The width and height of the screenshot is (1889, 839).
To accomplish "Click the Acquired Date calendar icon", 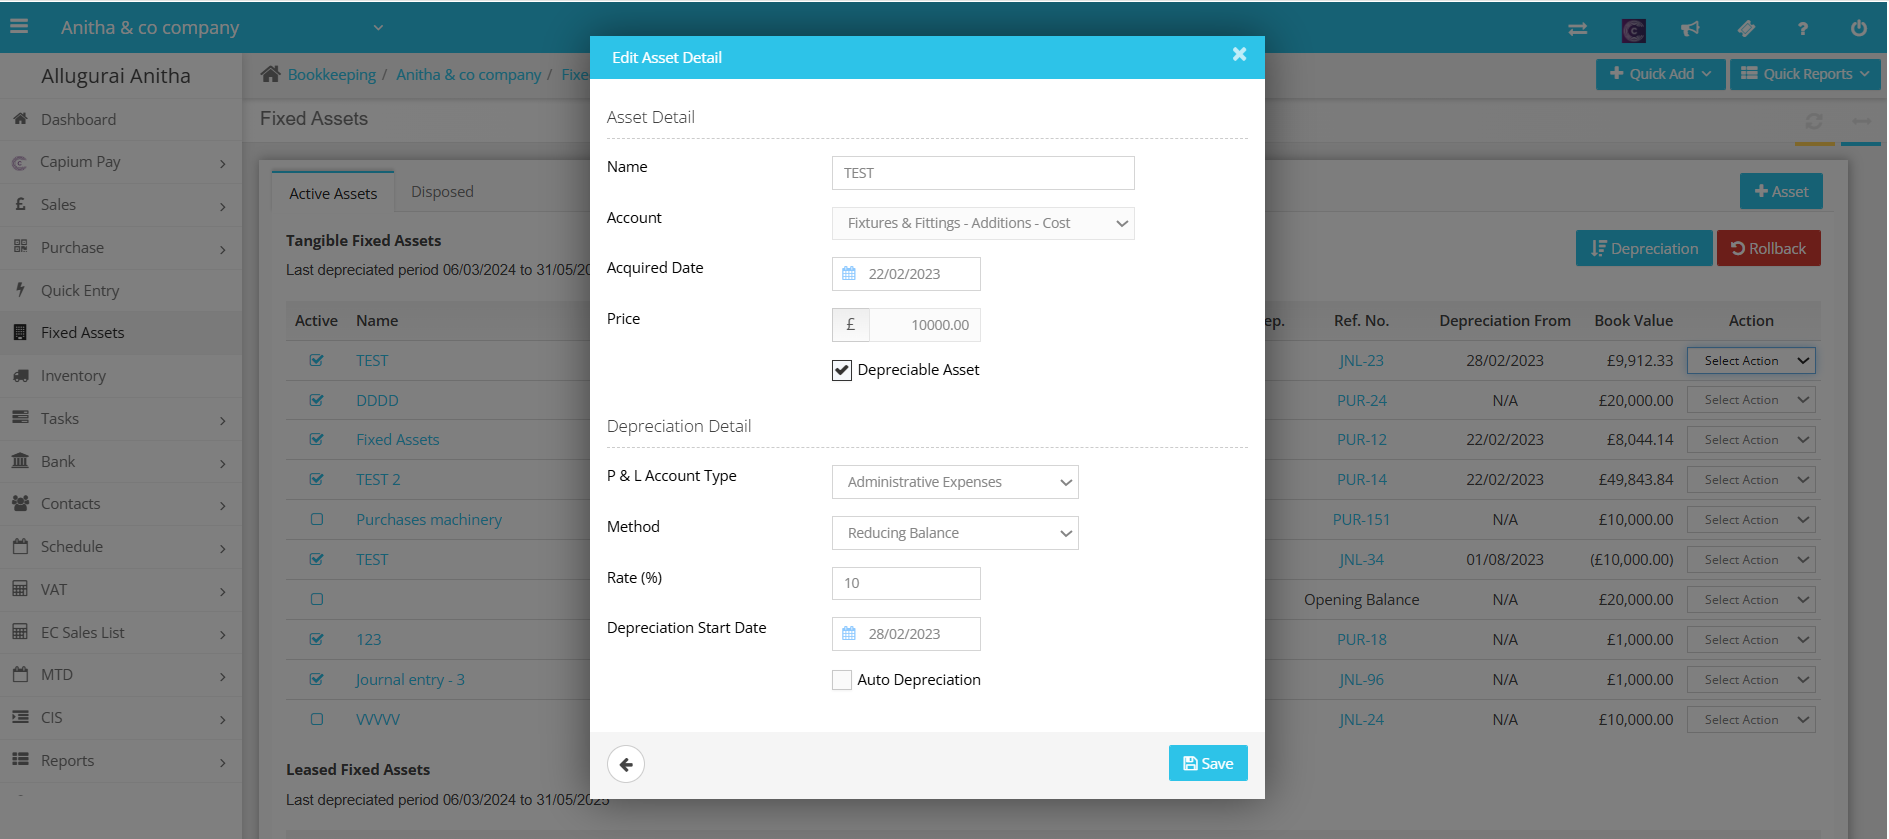I will click(849, 274).
